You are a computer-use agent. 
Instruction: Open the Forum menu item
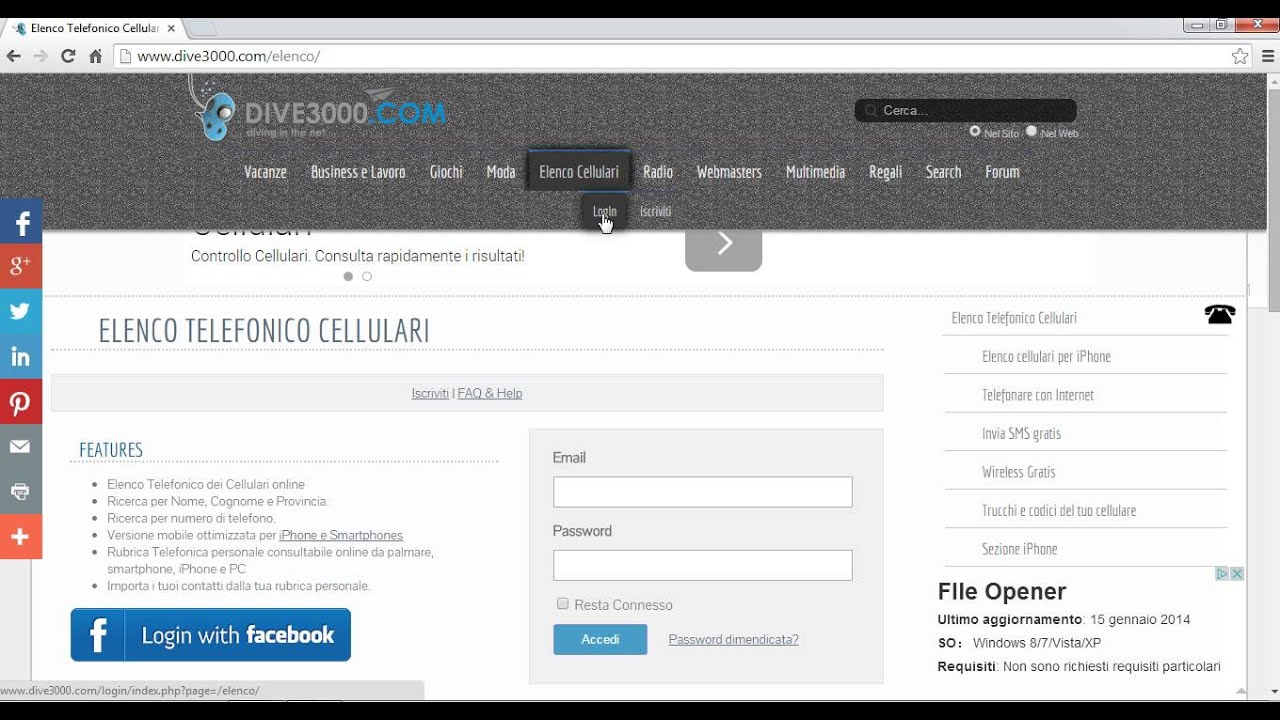click(1002, 172)
